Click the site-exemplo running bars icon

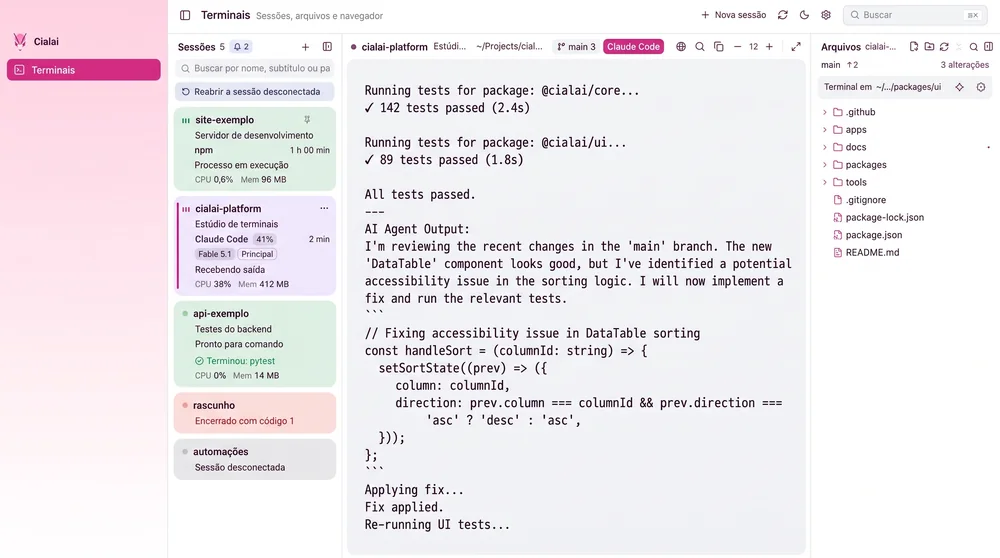186,120
